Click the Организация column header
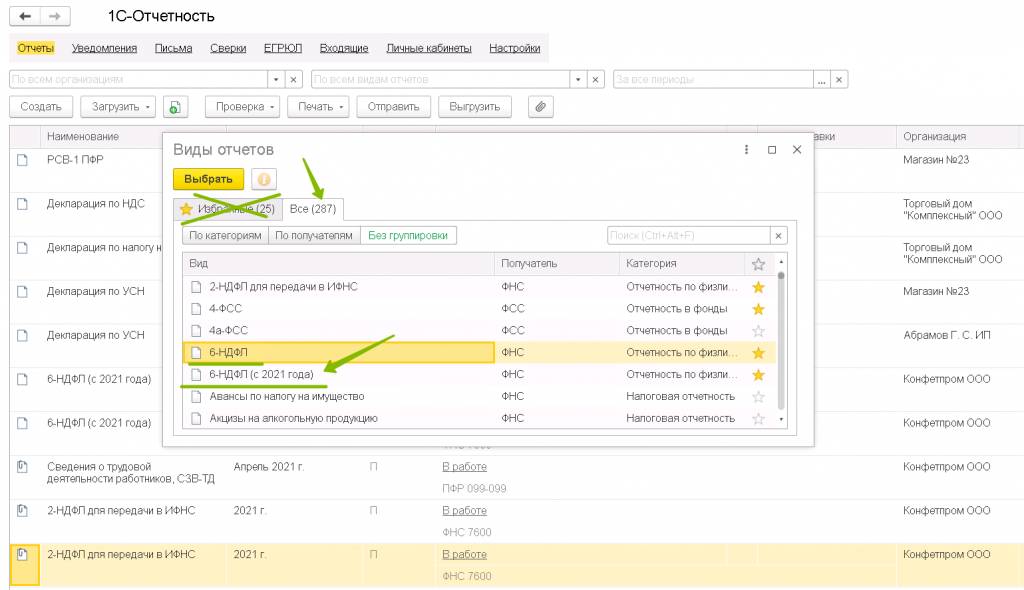 click(957, 137)
